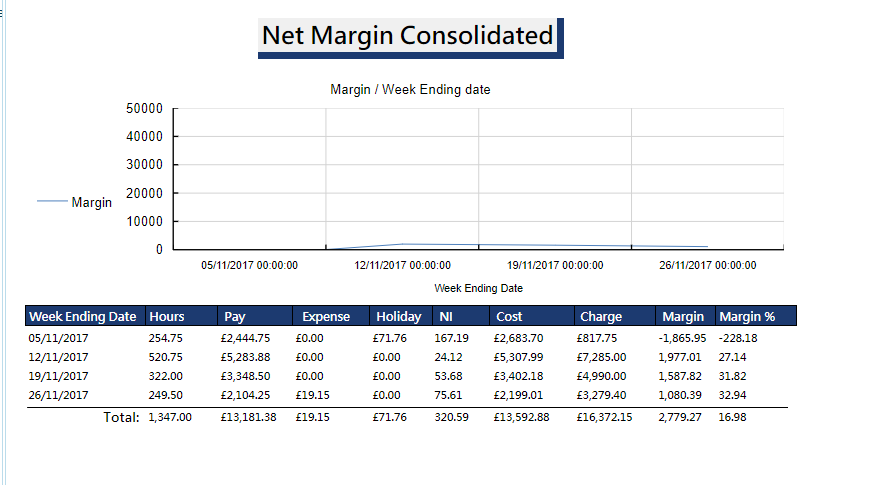
Task: Select the Total hours value 1,347.00
Action: [169, 417]
